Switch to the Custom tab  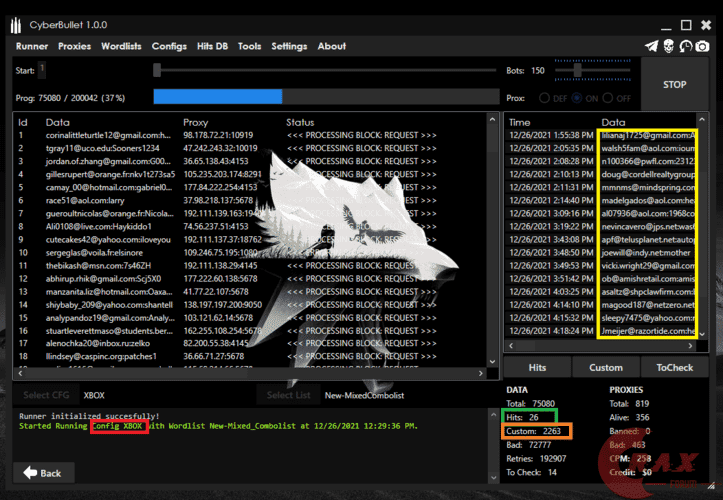[x=606, y=368]
